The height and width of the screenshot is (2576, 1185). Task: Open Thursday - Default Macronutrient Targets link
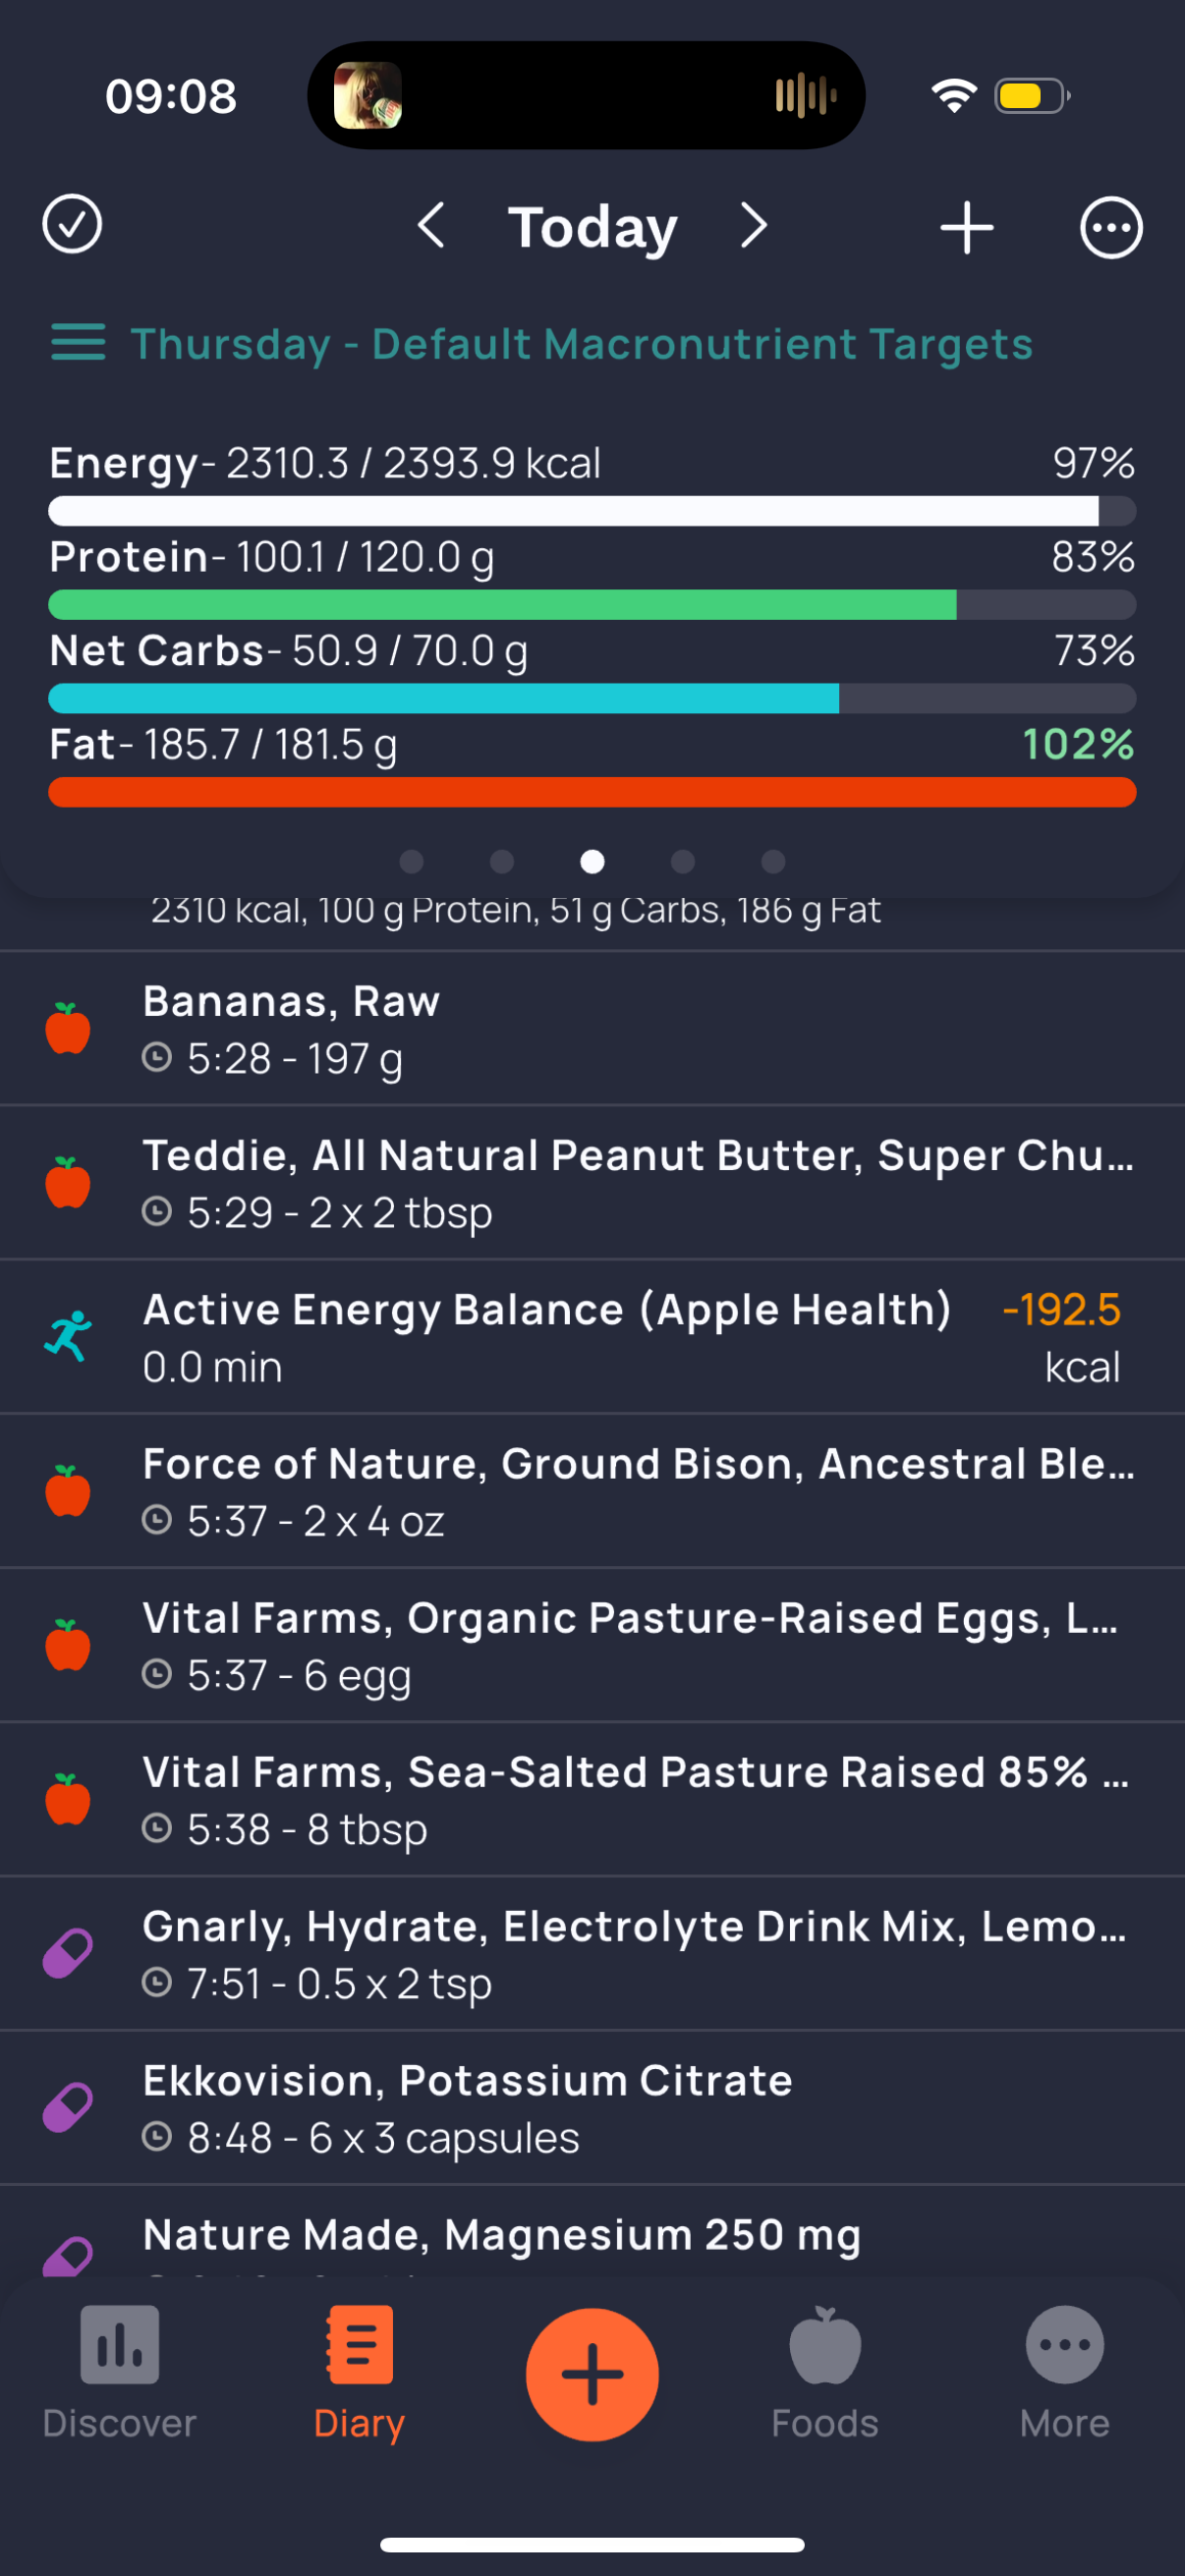click(x=581, y=345)
